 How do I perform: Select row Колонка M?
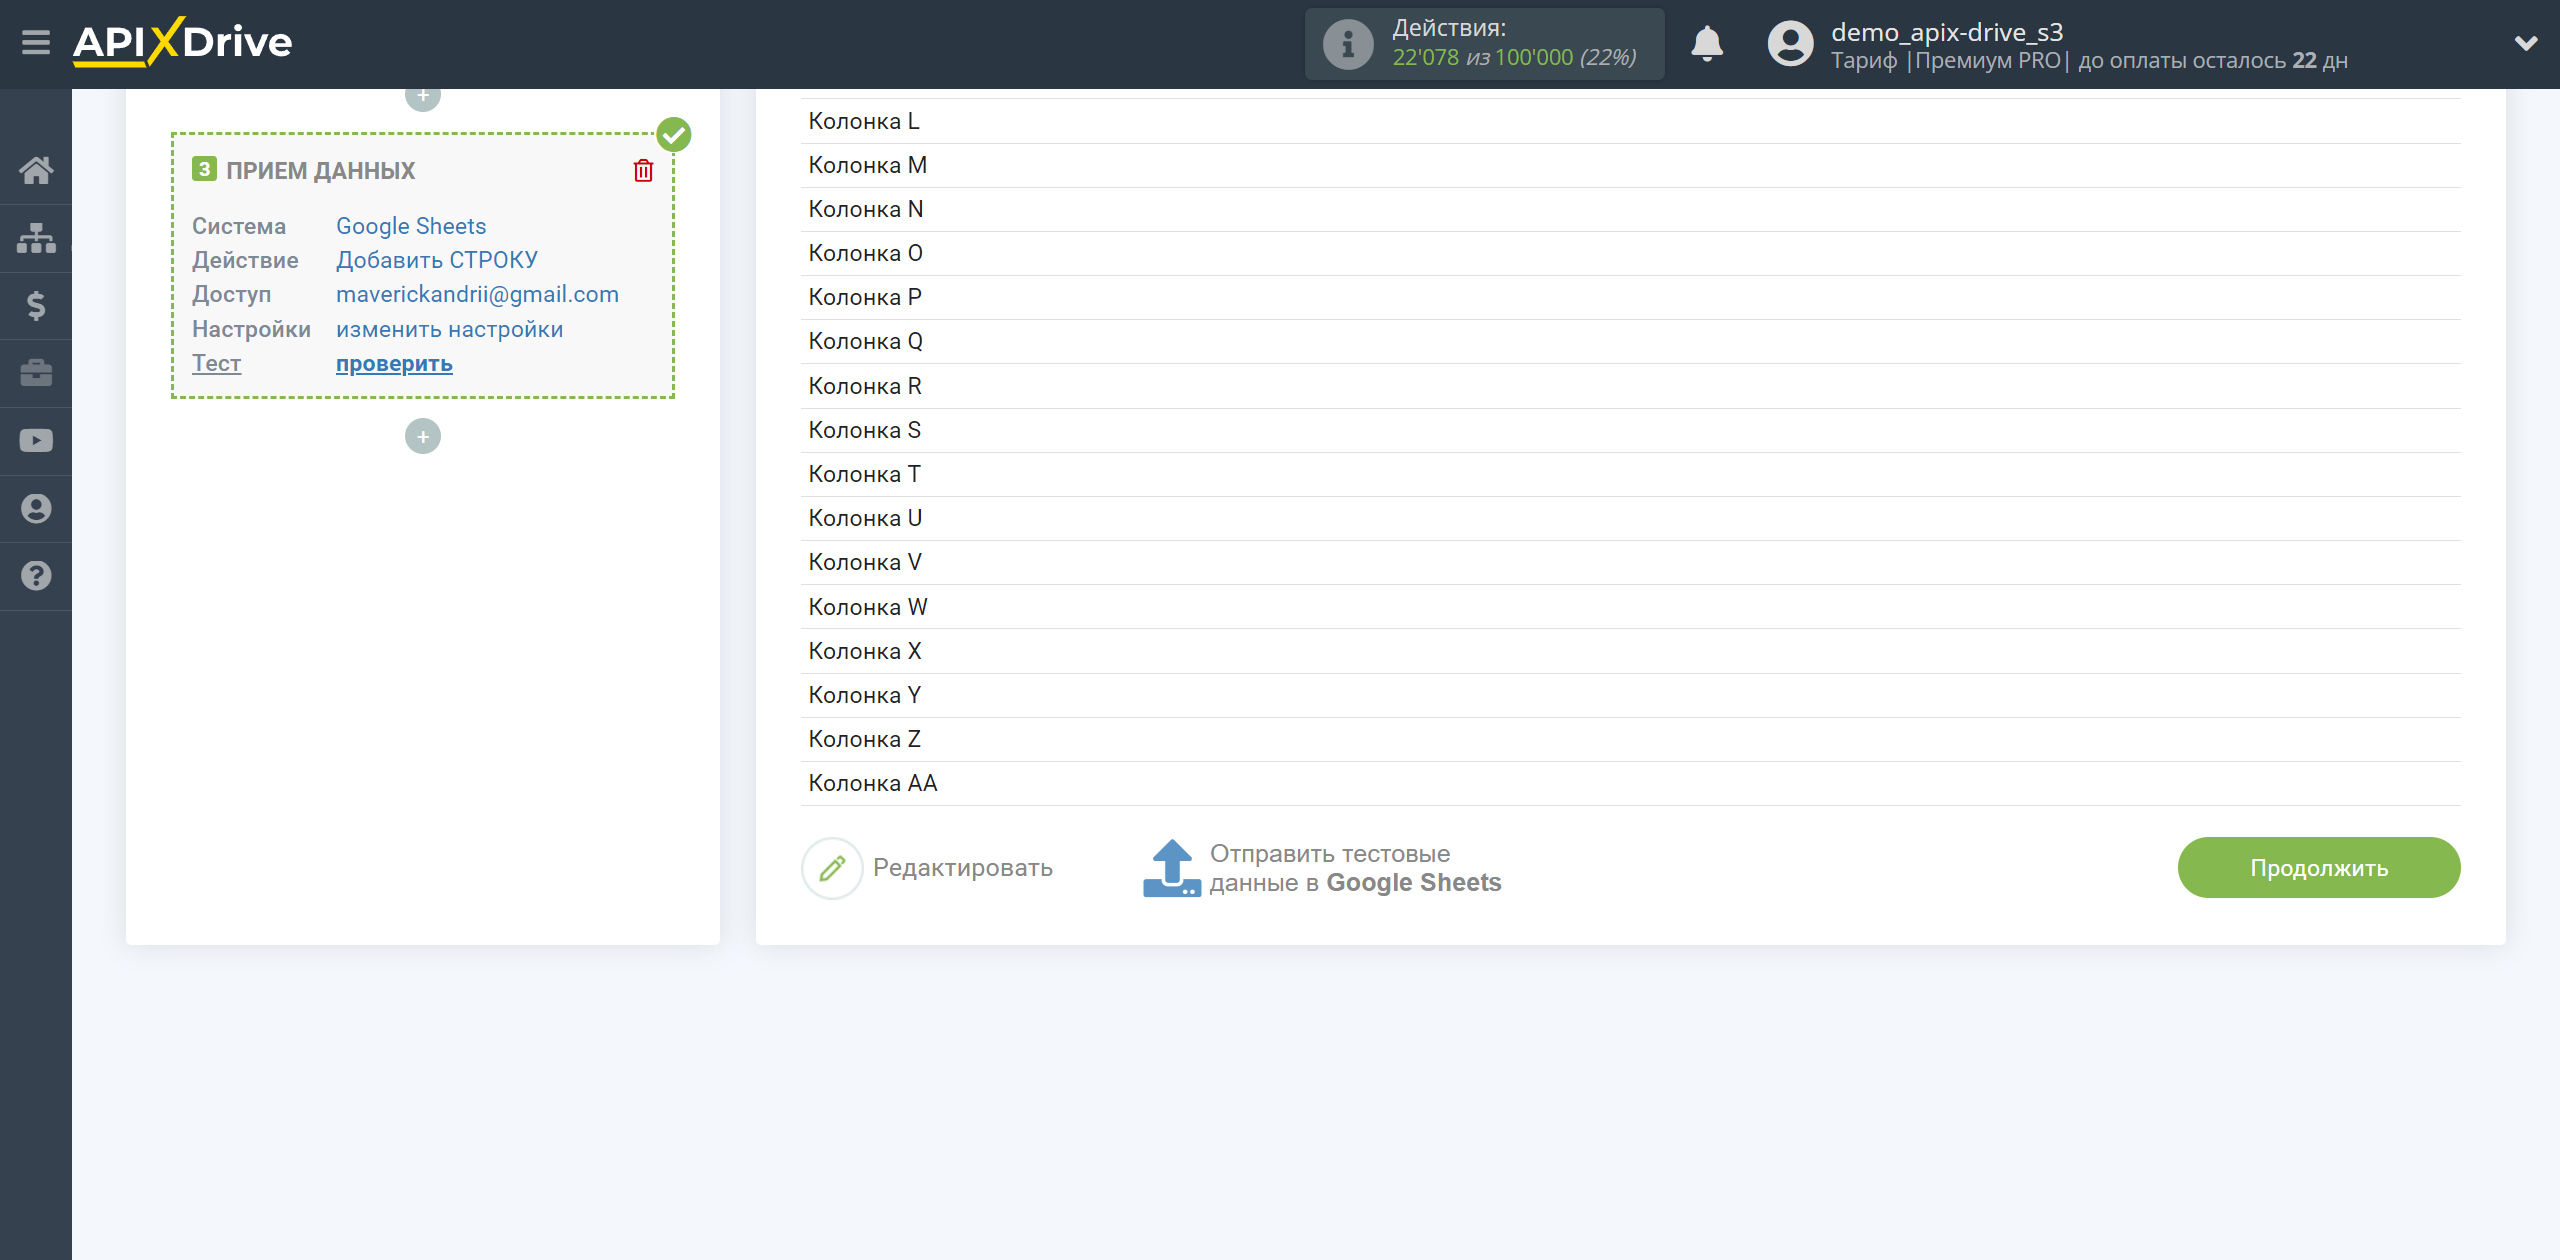[x=1630, y=166]
